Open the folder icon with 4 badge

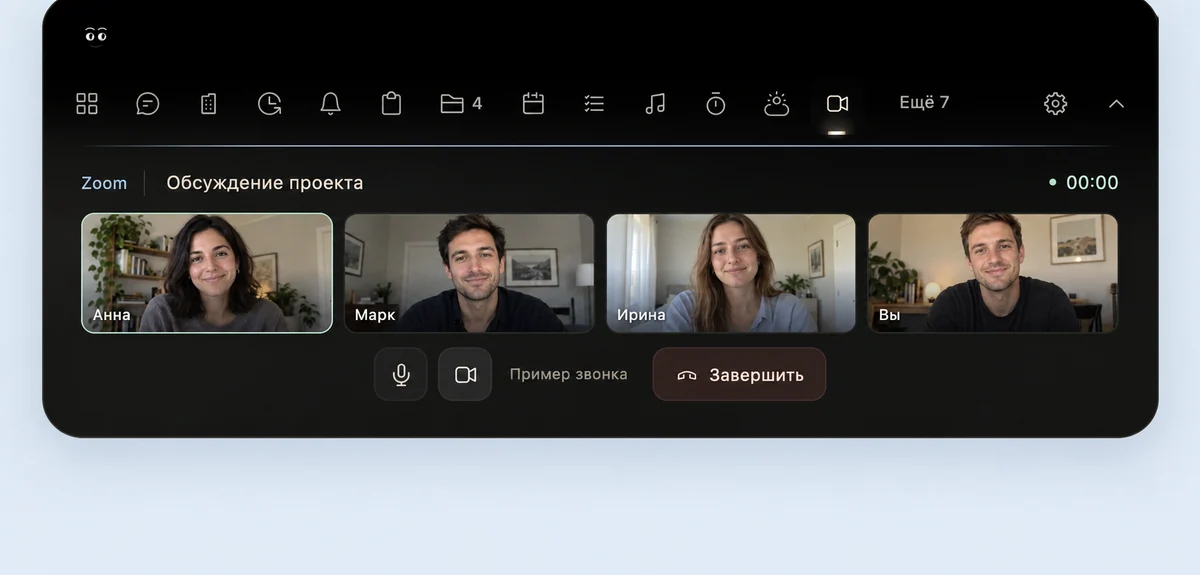(461, 103)
